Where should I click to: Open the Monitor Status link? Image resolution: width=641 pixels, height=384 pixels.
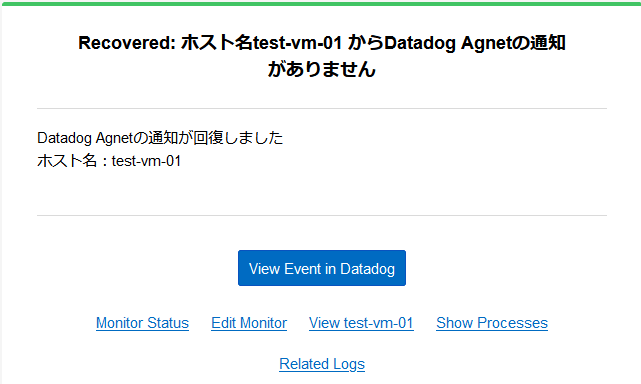(x=142, y=323)
